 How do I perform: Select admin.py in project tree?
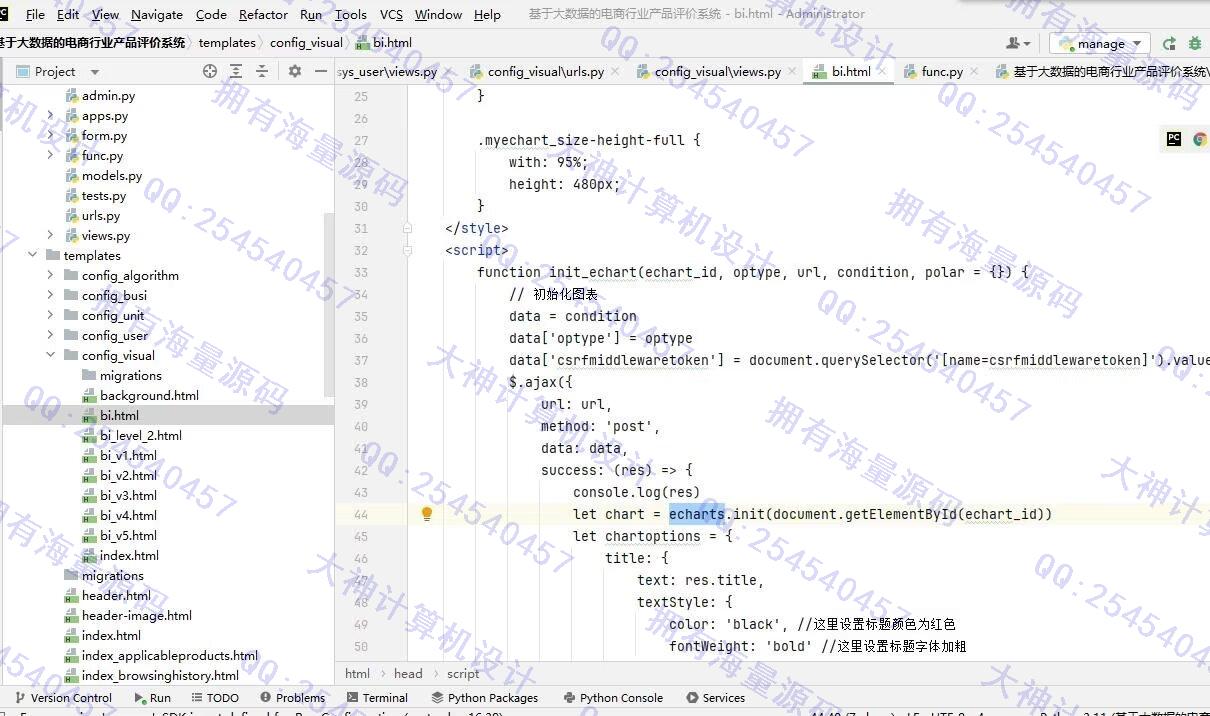pyautogui.click(x=108, y=95)
